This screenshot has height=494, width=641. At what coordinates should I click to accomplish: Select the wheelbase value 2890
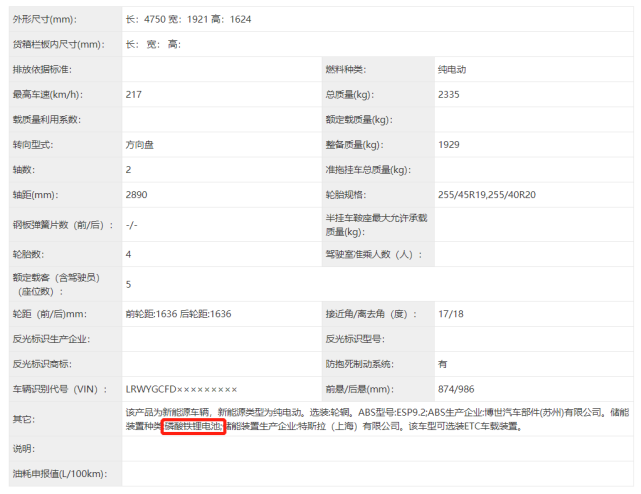tap(136, 195)
